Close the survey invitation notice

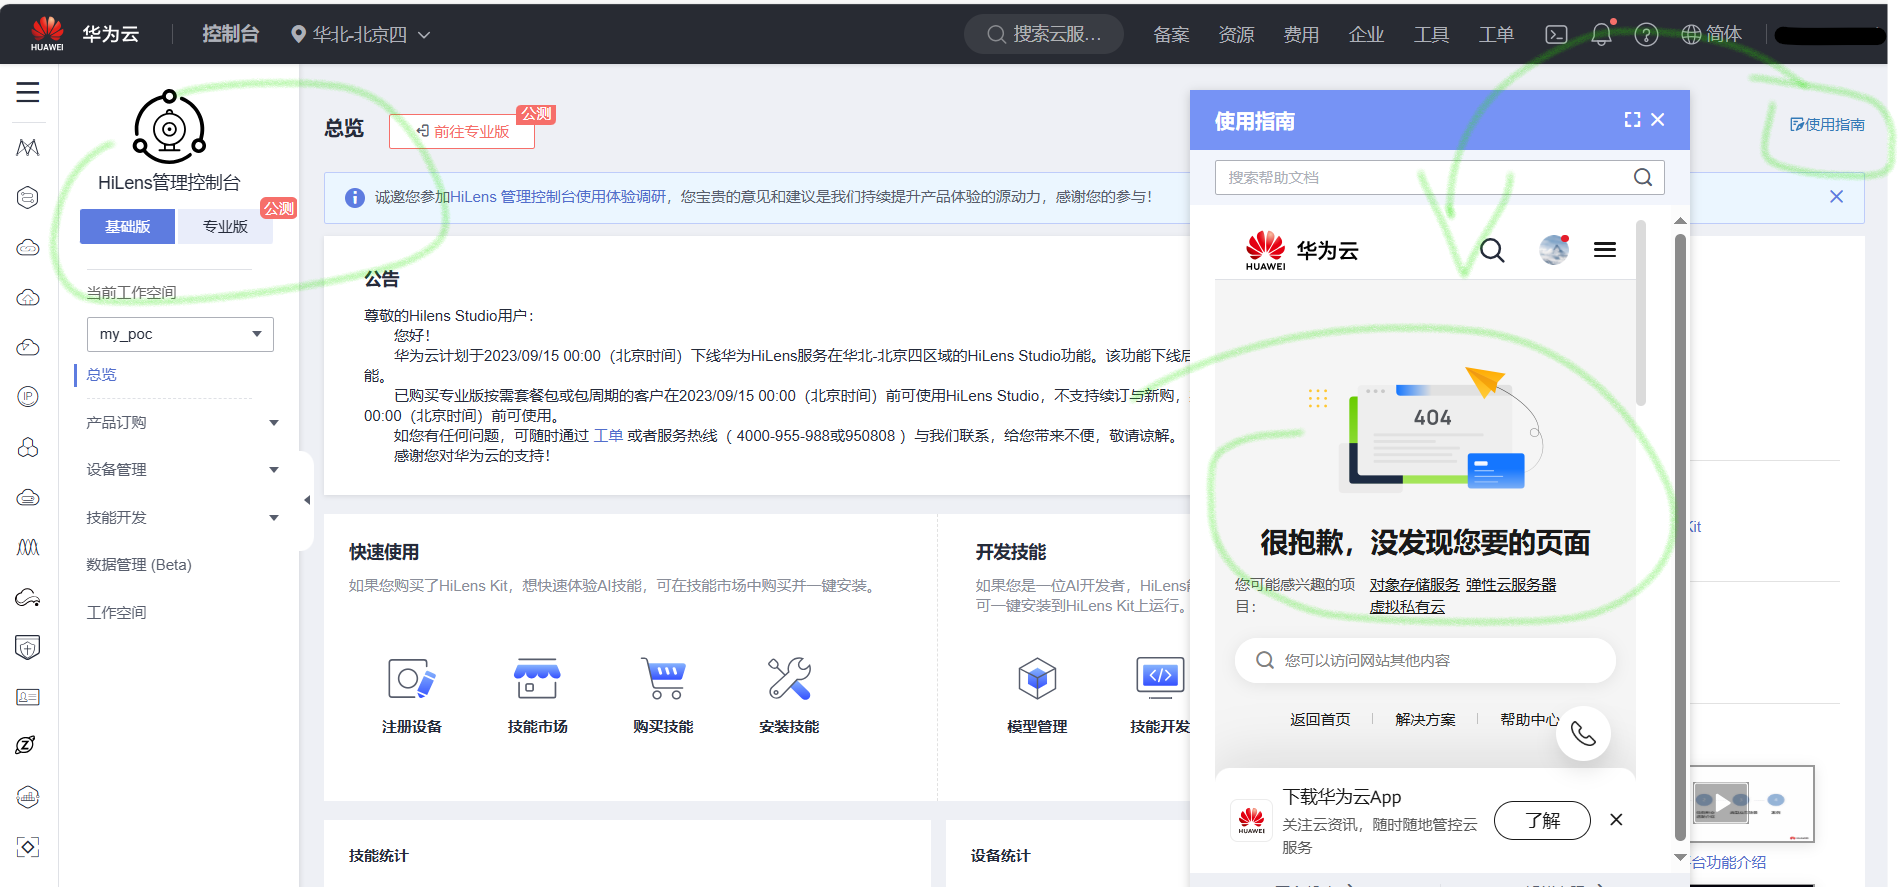[1836, 197]
